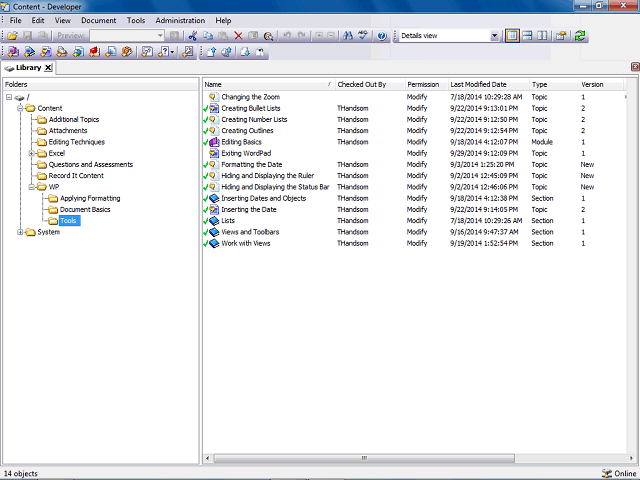
Task: Collapse the Content folder node
Action: click(x=20, y=108)
